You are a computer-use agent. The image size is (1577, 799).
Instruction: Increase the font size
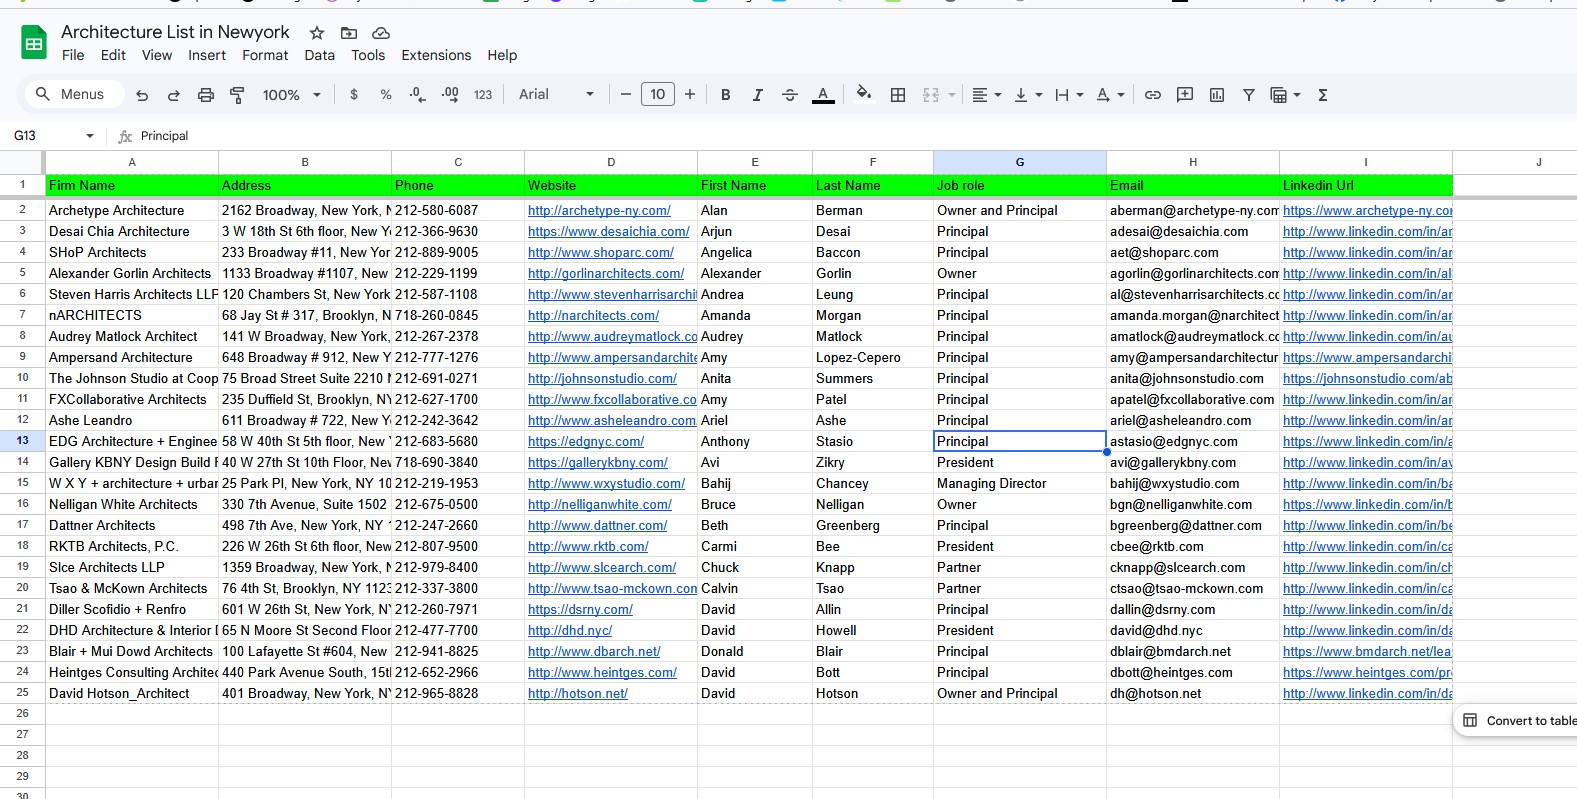[x=690, y=95]
